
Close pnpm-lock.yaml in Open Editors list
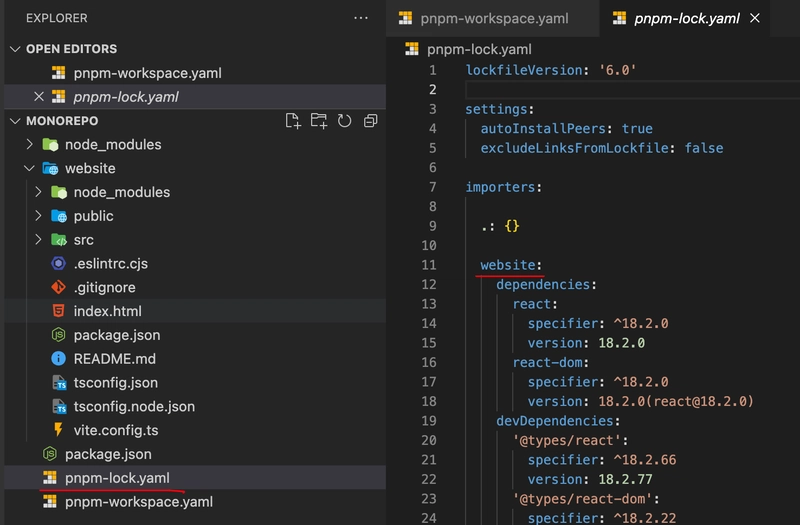pyautogui.click(x=39, y=96)
